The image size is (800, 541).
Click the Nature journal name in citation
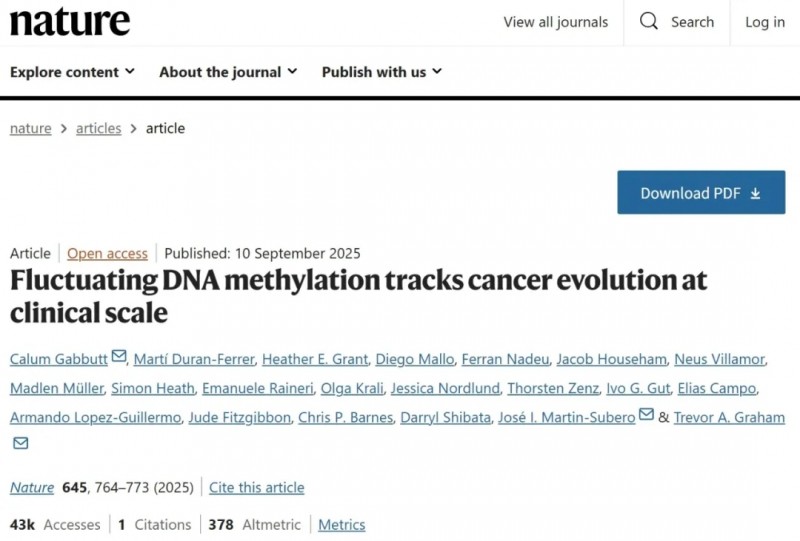coord(32,488)
